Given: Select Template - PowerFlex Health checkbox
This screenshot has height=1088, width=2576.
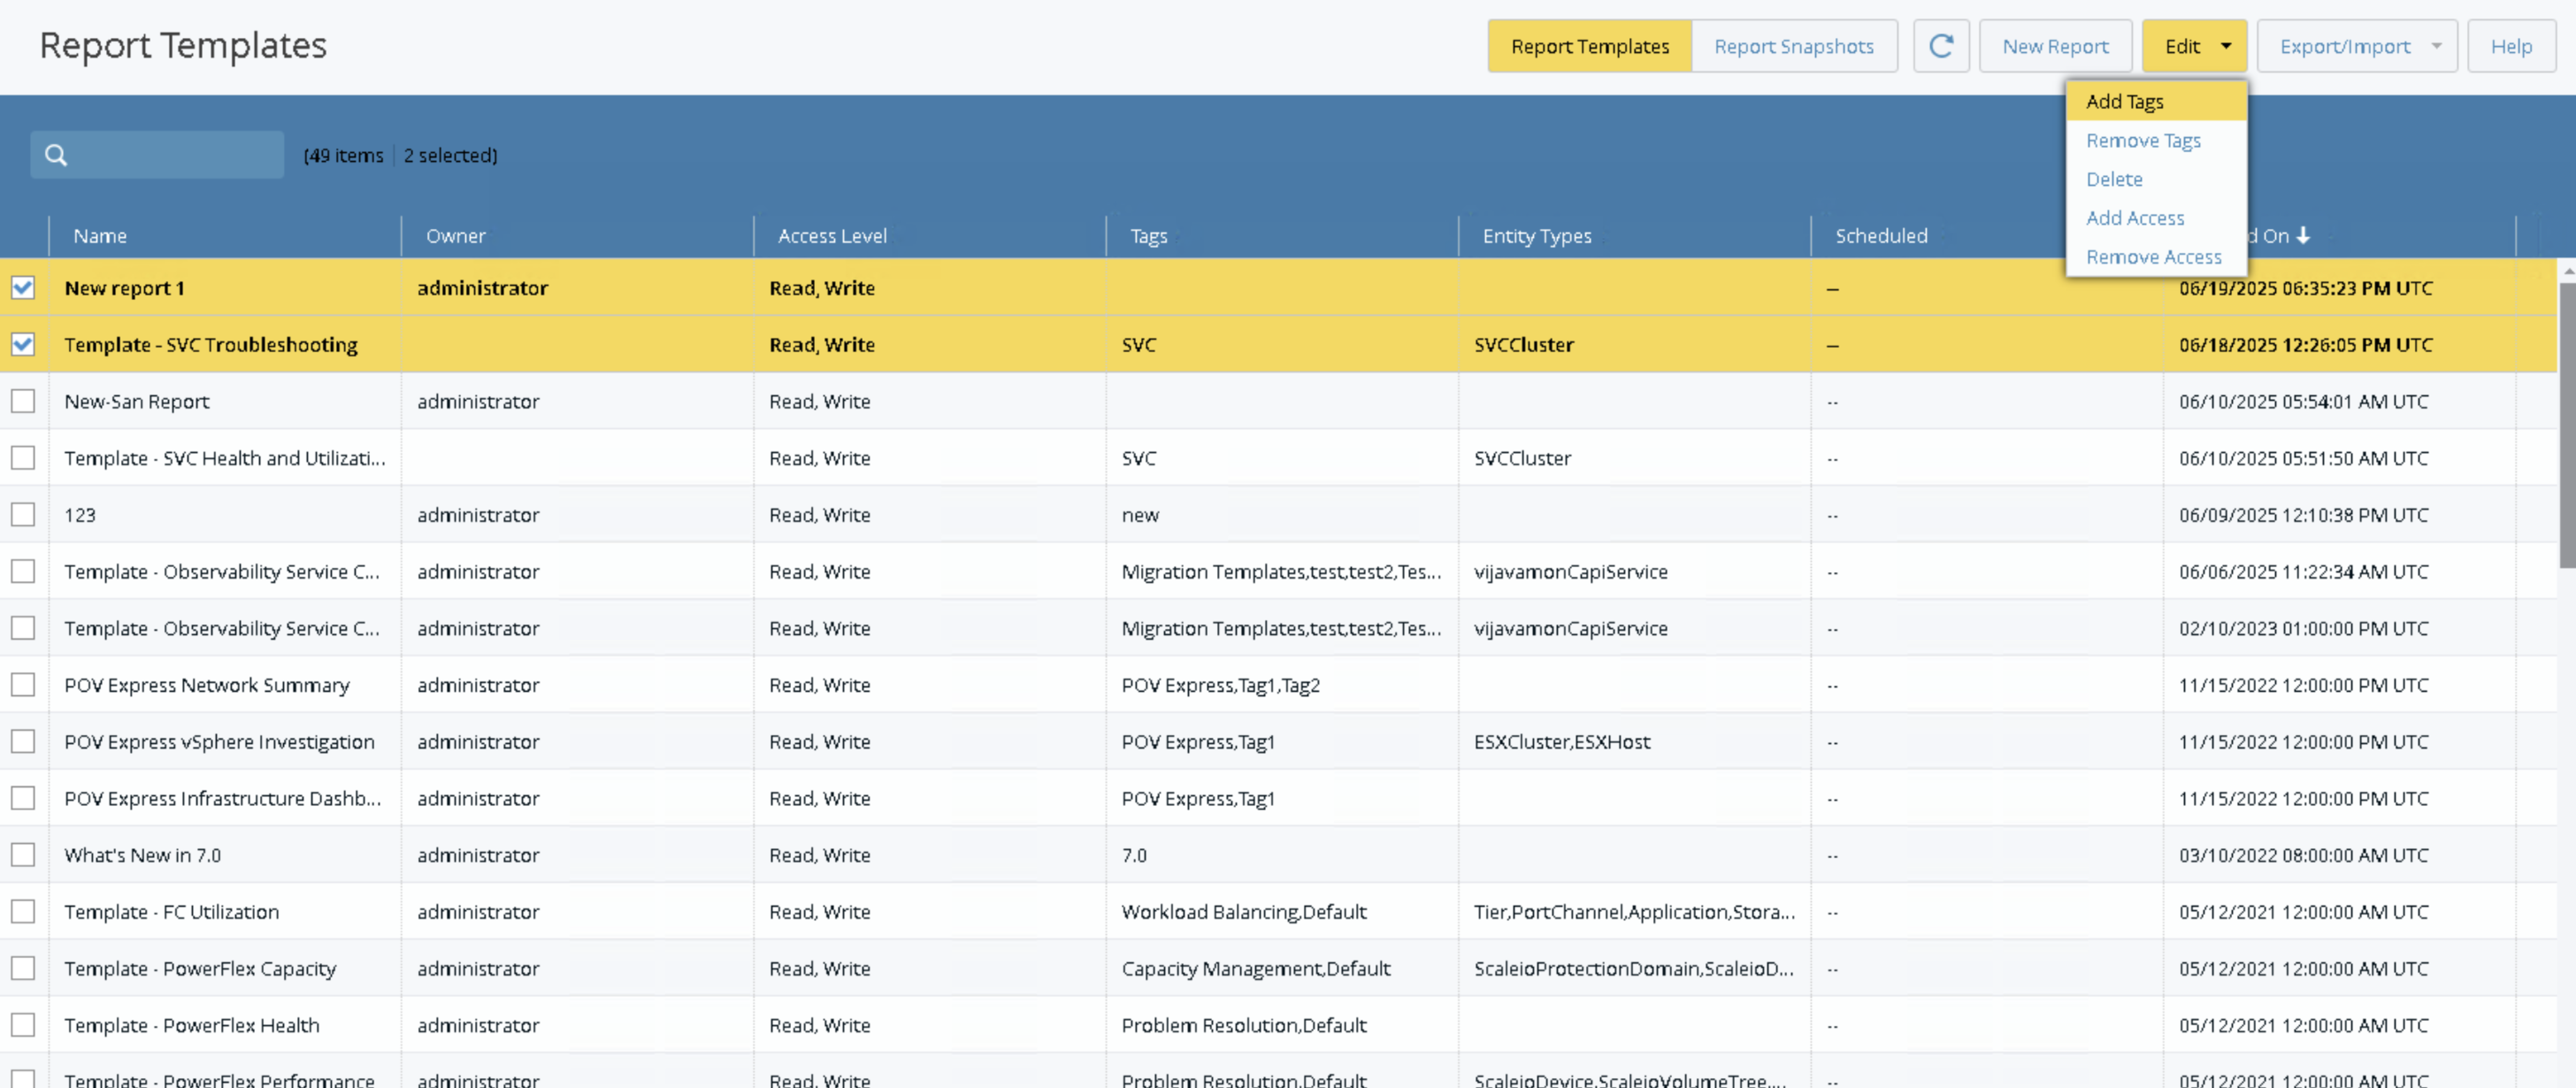Looking at the screenshot, I should tap(23, 1025).
